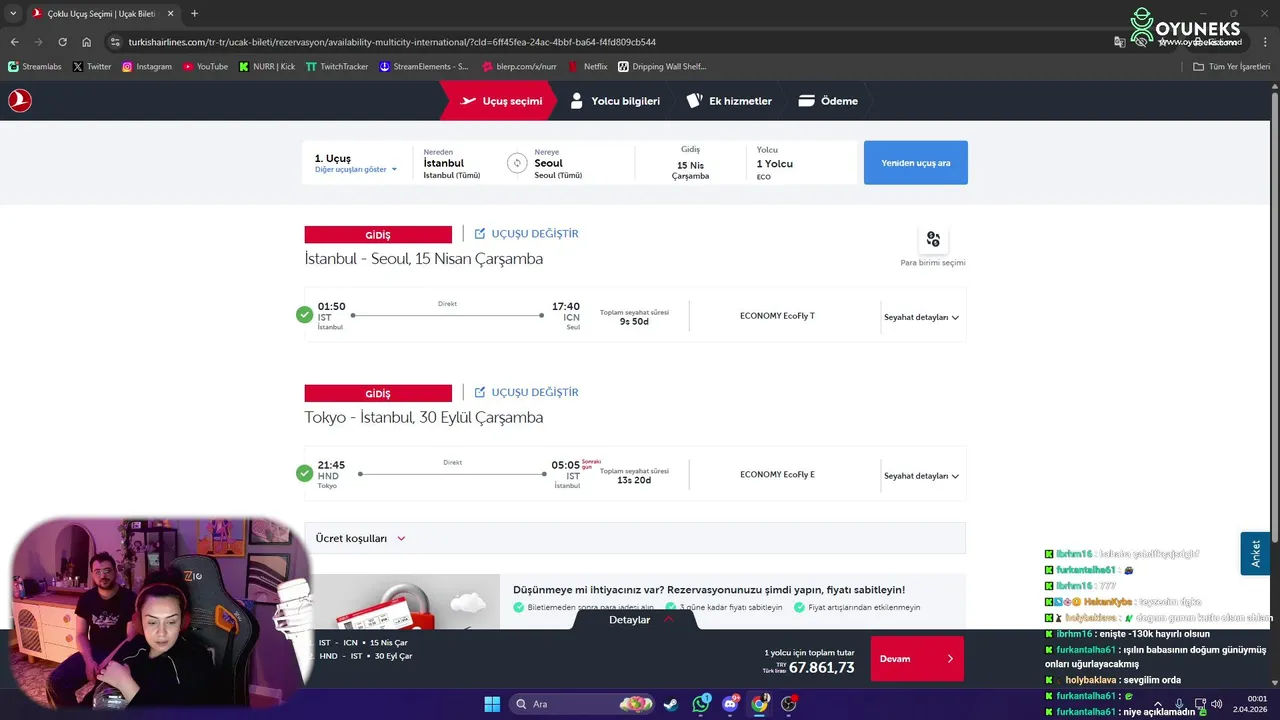Click UÇUŞU DEĞİŞTİR for the Istanbul–Seoul flight

tap(526, 234)
